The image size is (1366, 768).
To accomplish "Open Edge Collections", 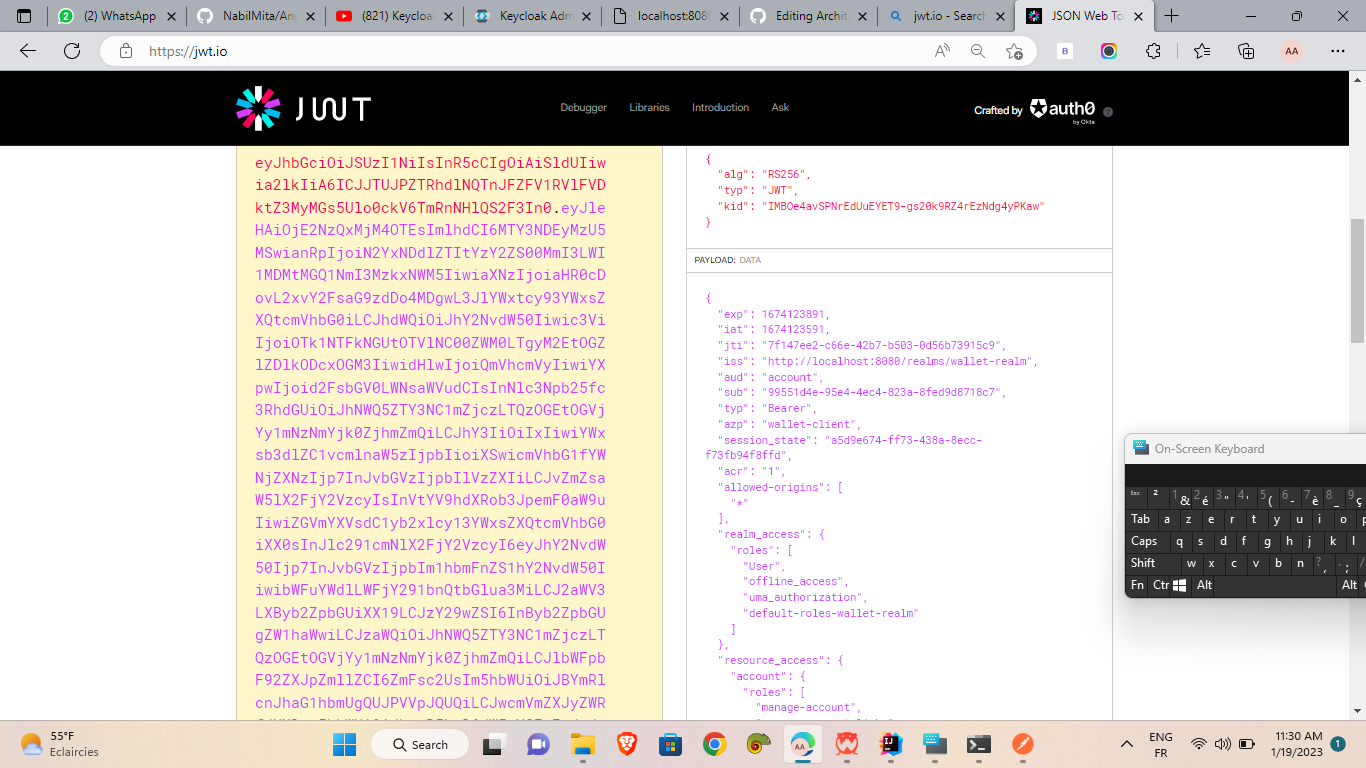I will coord(1246,50).
